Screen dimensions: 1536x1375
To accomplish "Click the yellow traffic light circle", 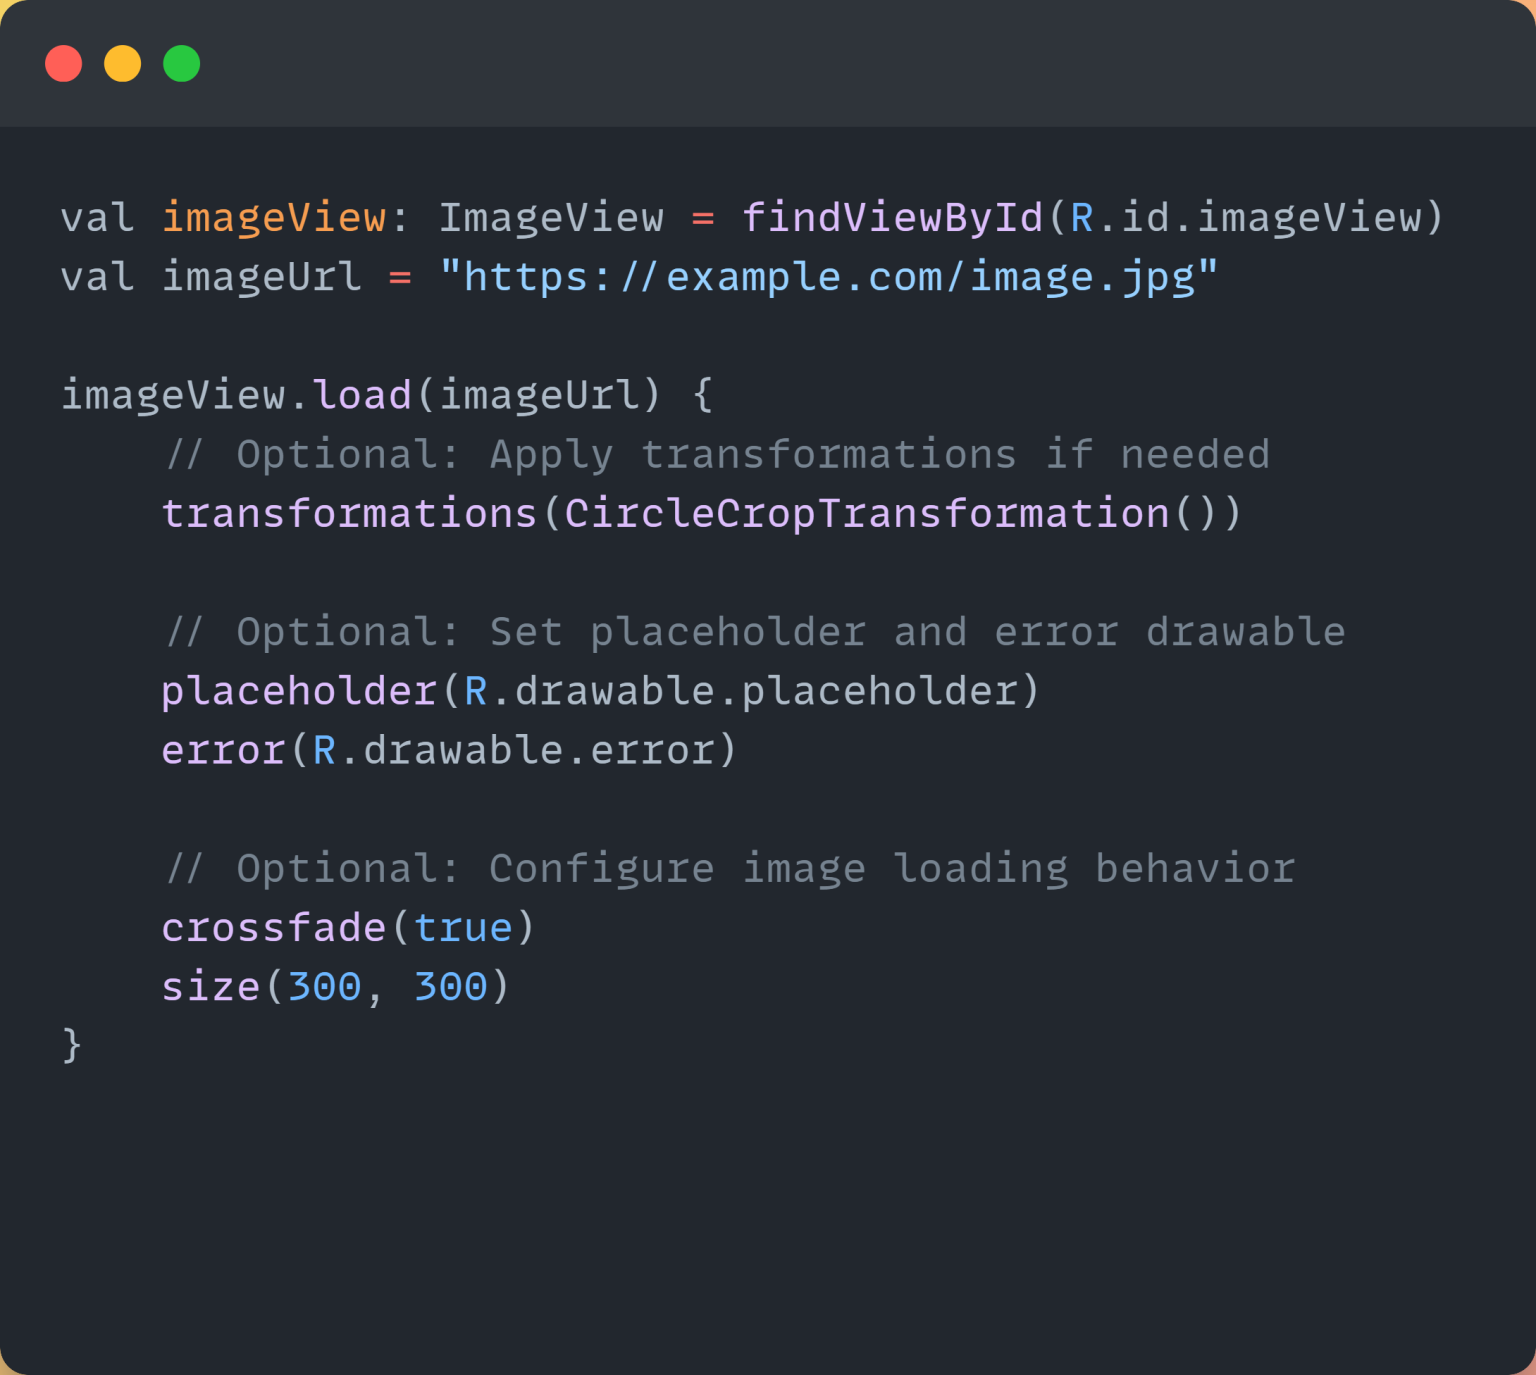I will click(x=122, y=63).
